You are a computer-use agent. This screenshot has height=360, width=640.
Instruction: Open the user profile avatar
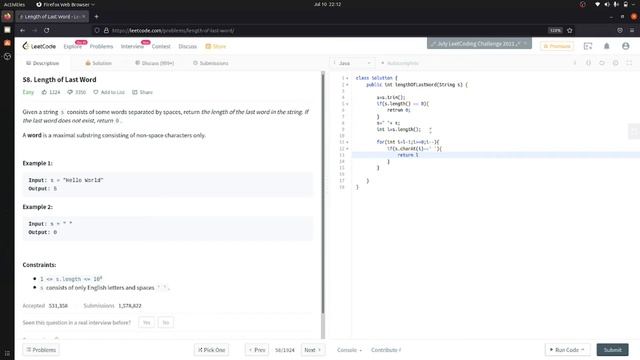tap(625, 46)
